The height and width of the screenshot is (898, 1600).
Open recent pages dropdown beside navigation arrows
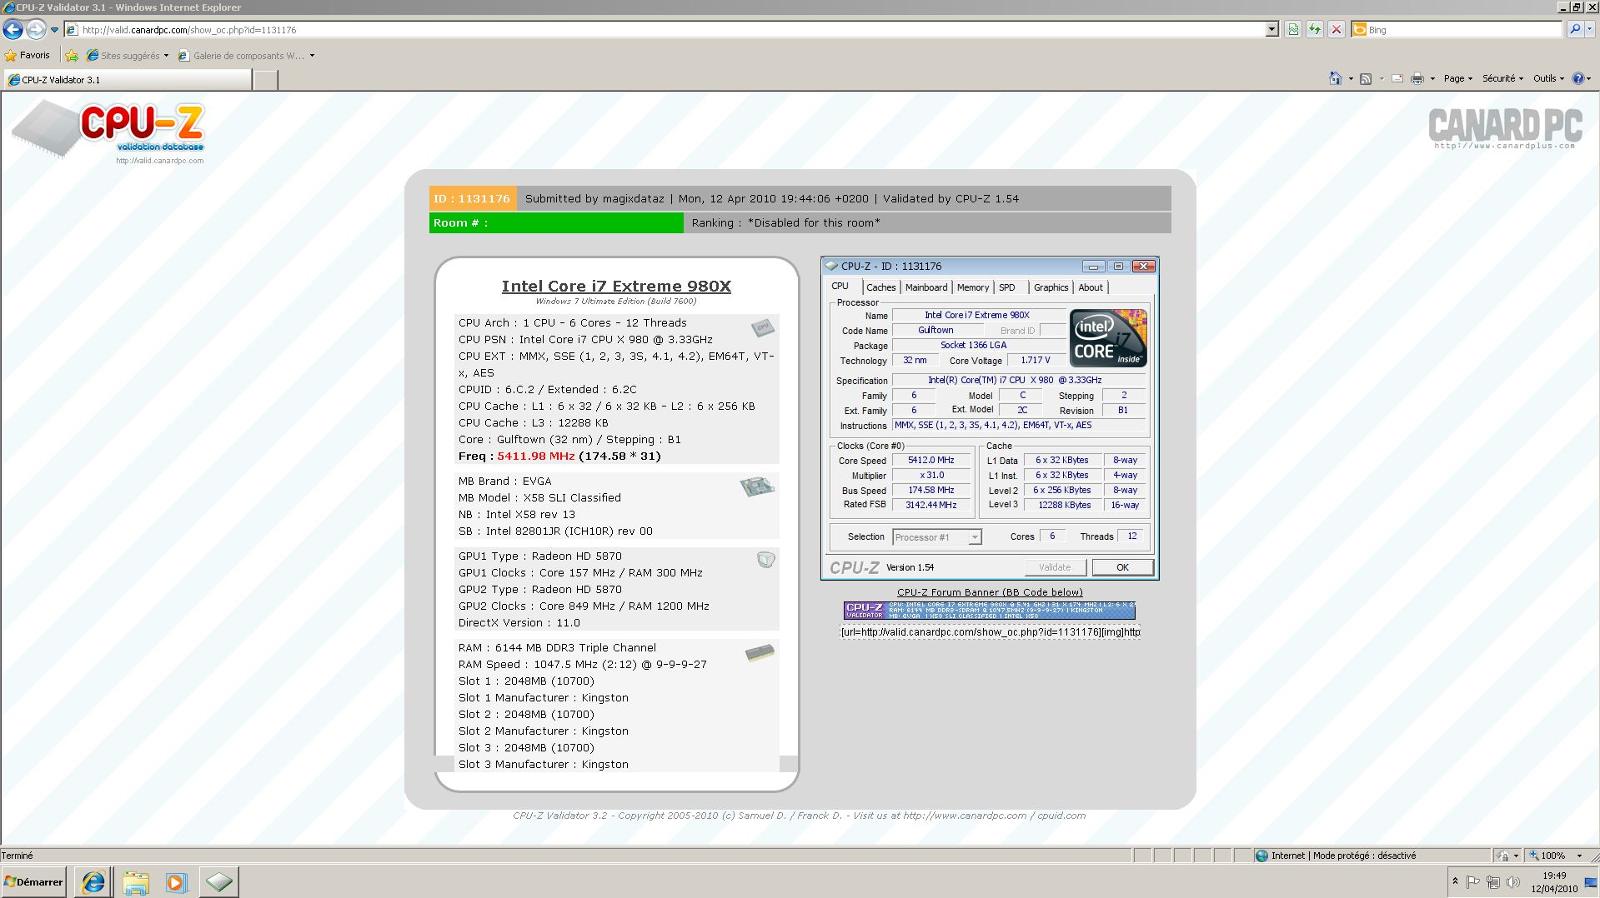(54, 30)
